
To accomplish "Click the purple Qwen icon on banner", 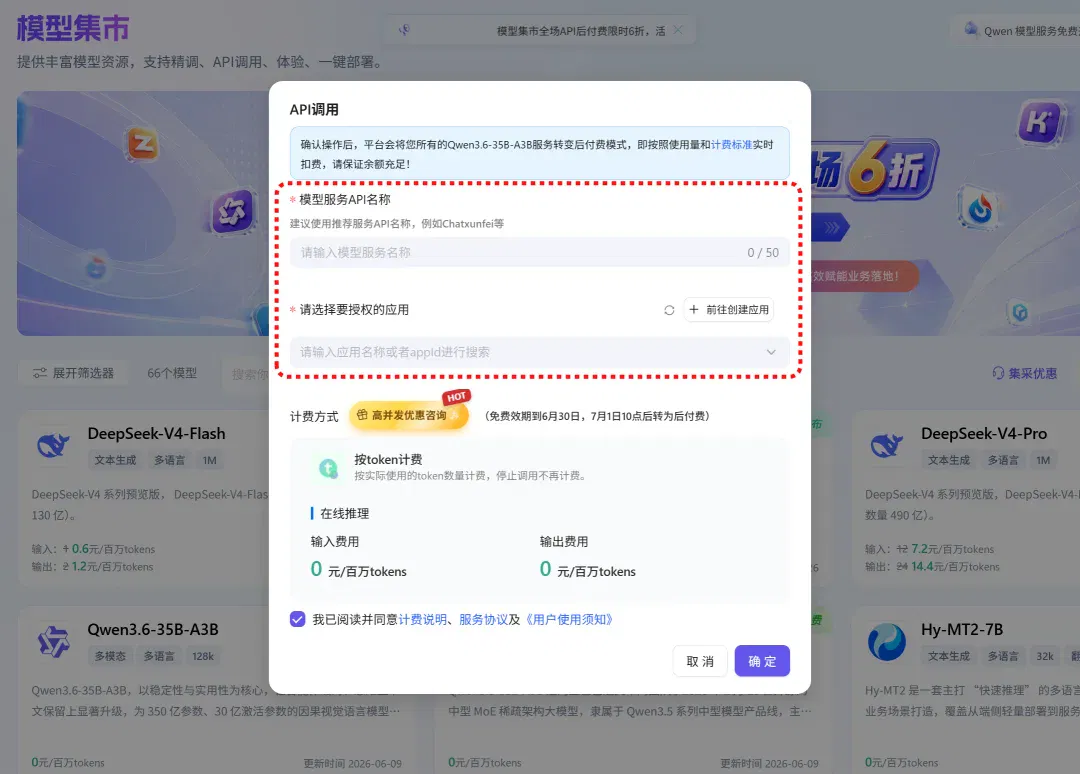I will tap(231, 212).
